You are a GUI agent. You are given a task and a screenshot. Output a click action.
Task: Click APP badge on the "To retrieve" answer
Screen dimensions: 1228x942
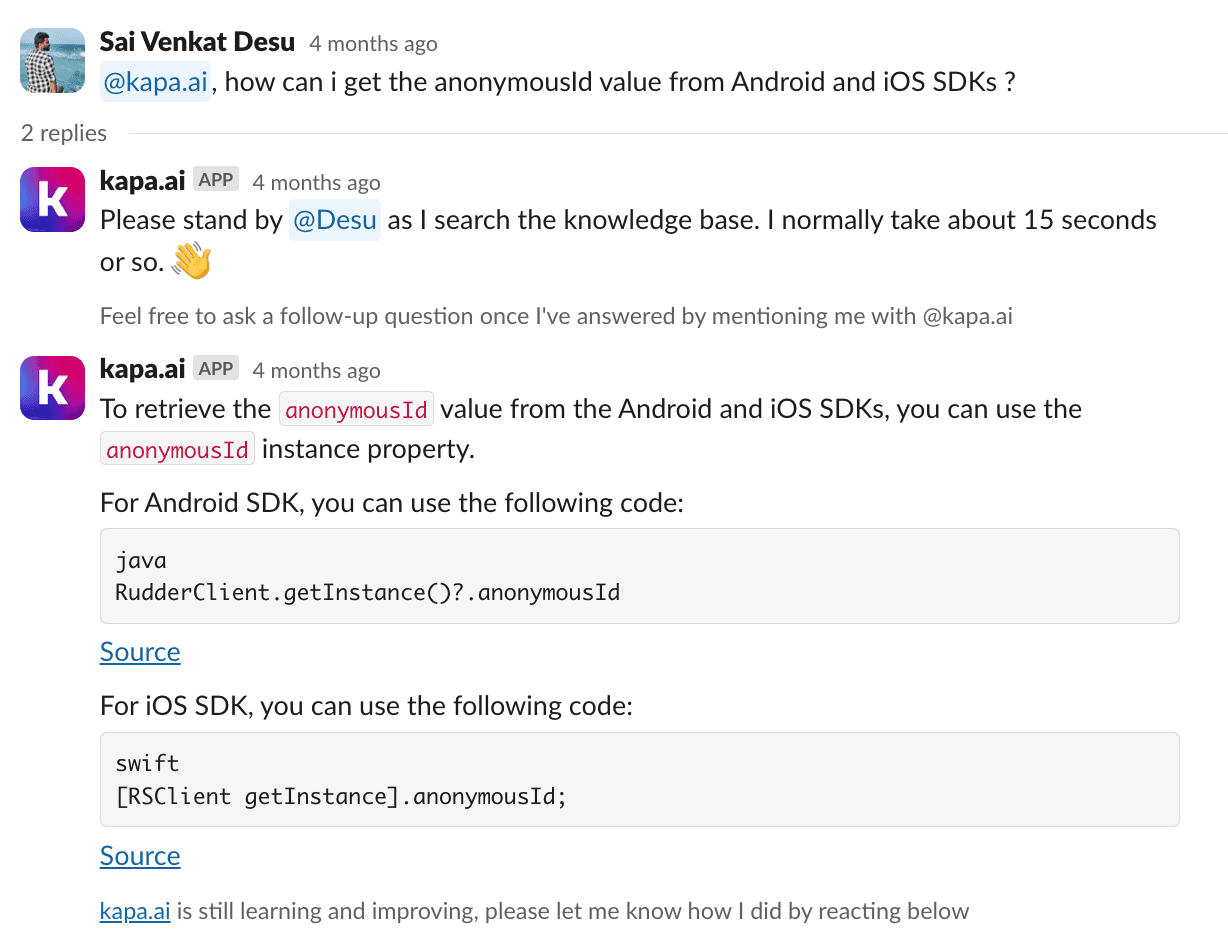point(216,368)
